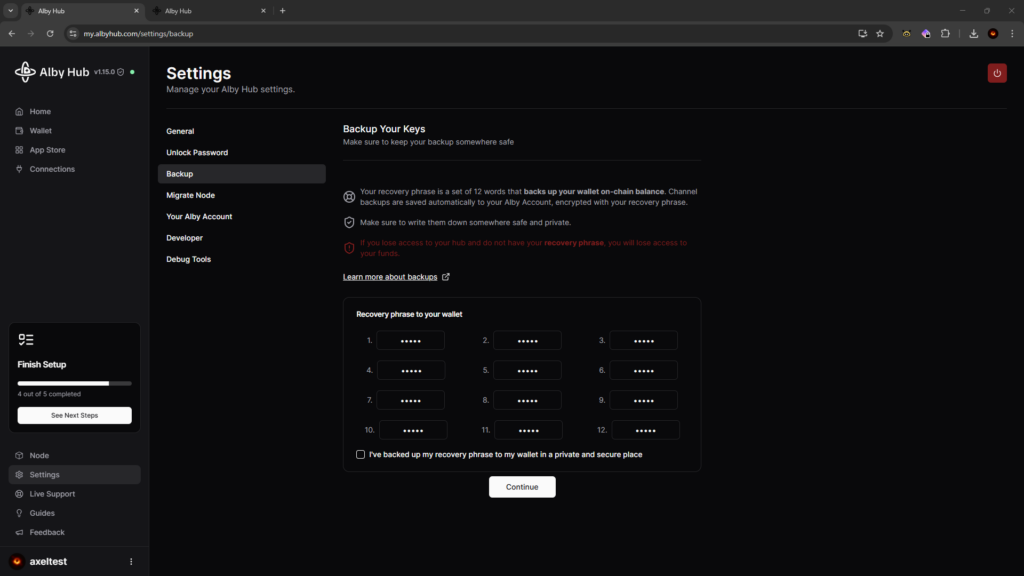Click the red power button icon
Viewport: 1024px width, 576px height.
coord(996,73)
